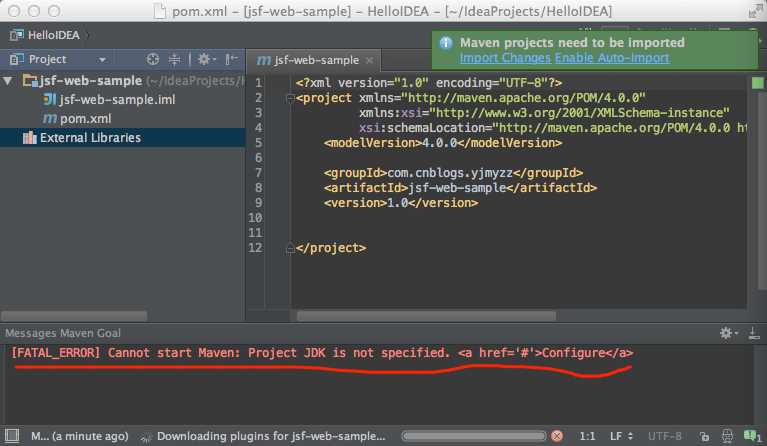Fold the project tag at line 2

click(290, 99)
